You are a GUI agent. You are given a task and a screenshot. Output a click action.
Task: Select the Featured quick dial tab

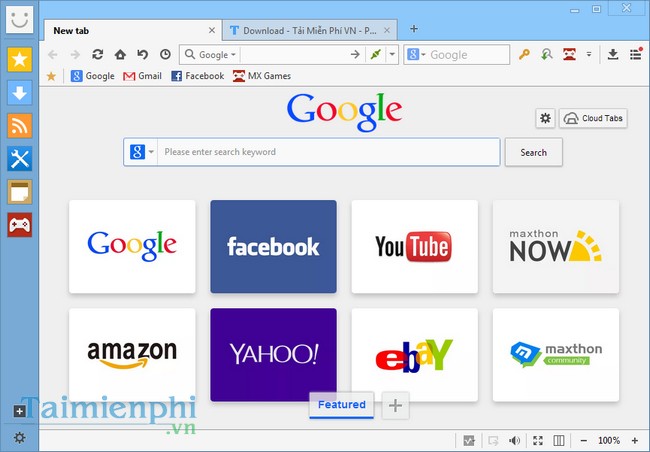coord(342,405)
